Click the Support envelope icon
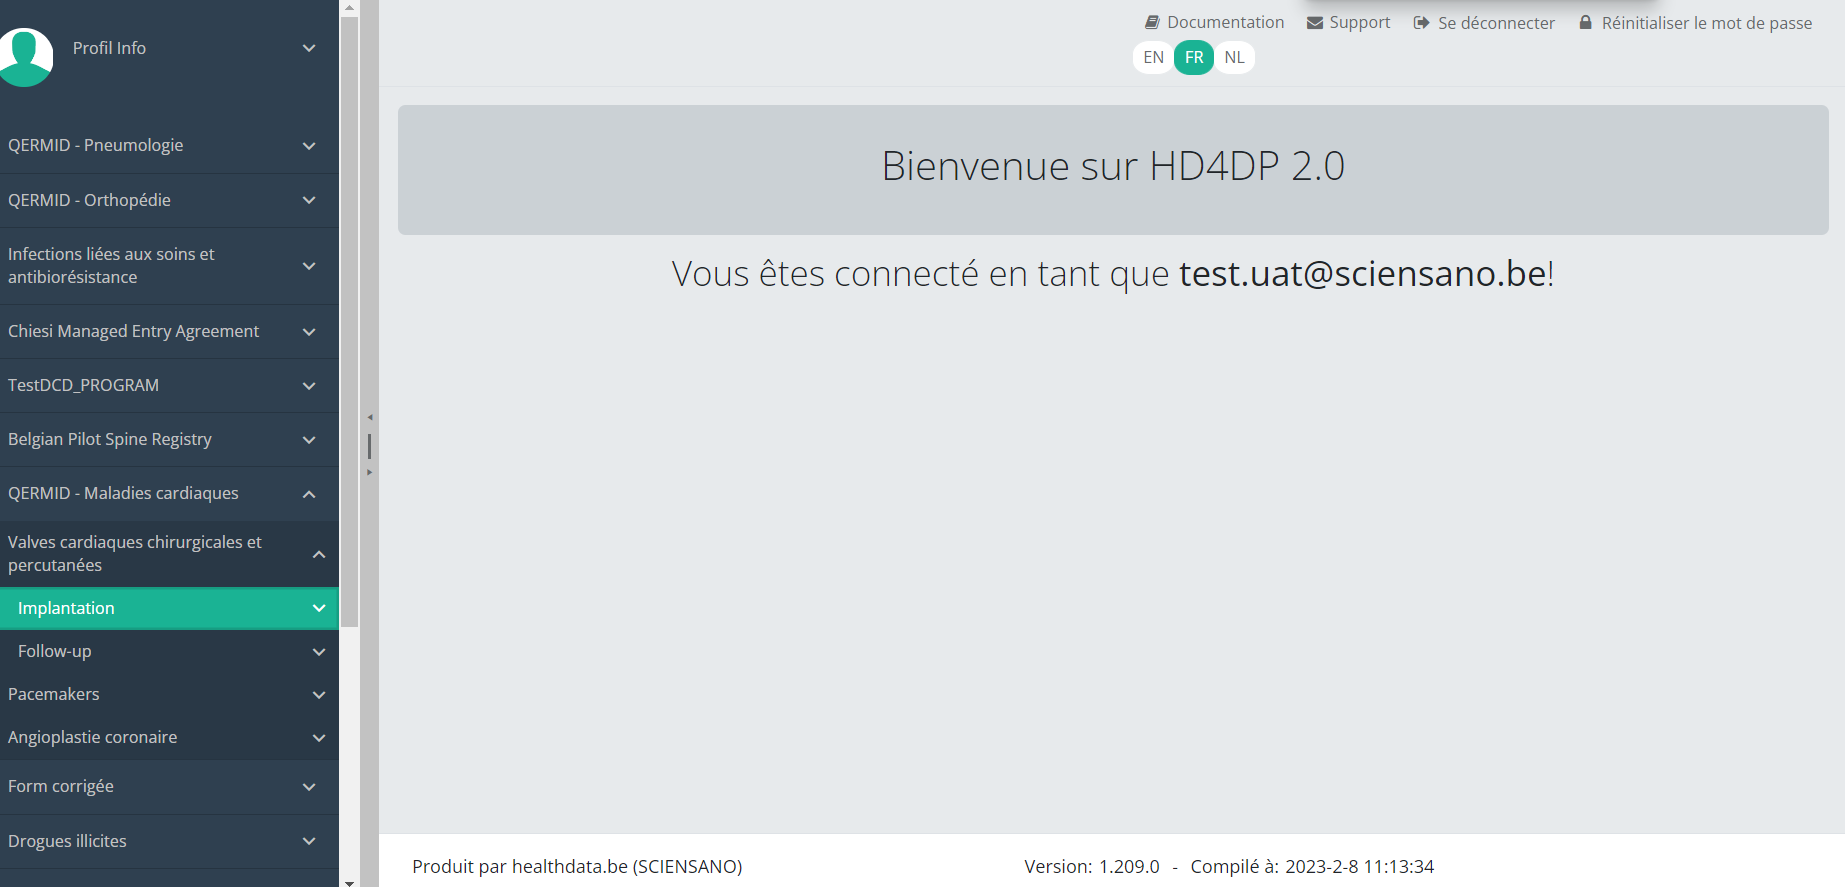 coord(1315,23)
